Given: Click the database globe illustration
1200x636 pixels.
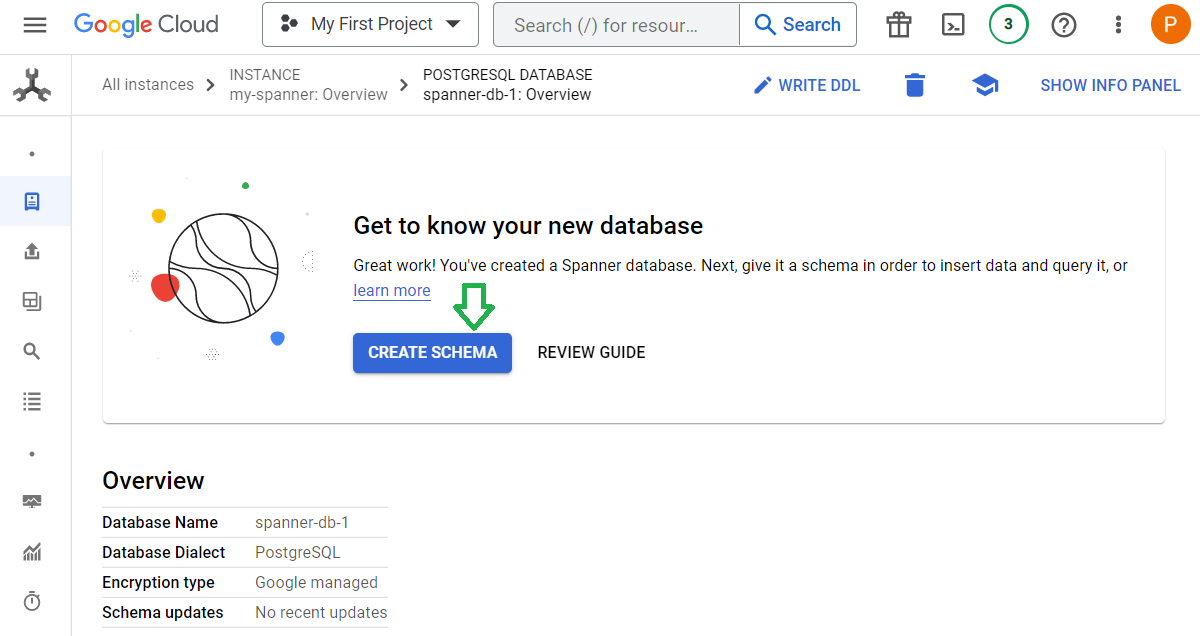Looking at the screenshot, I should point(223,269).
